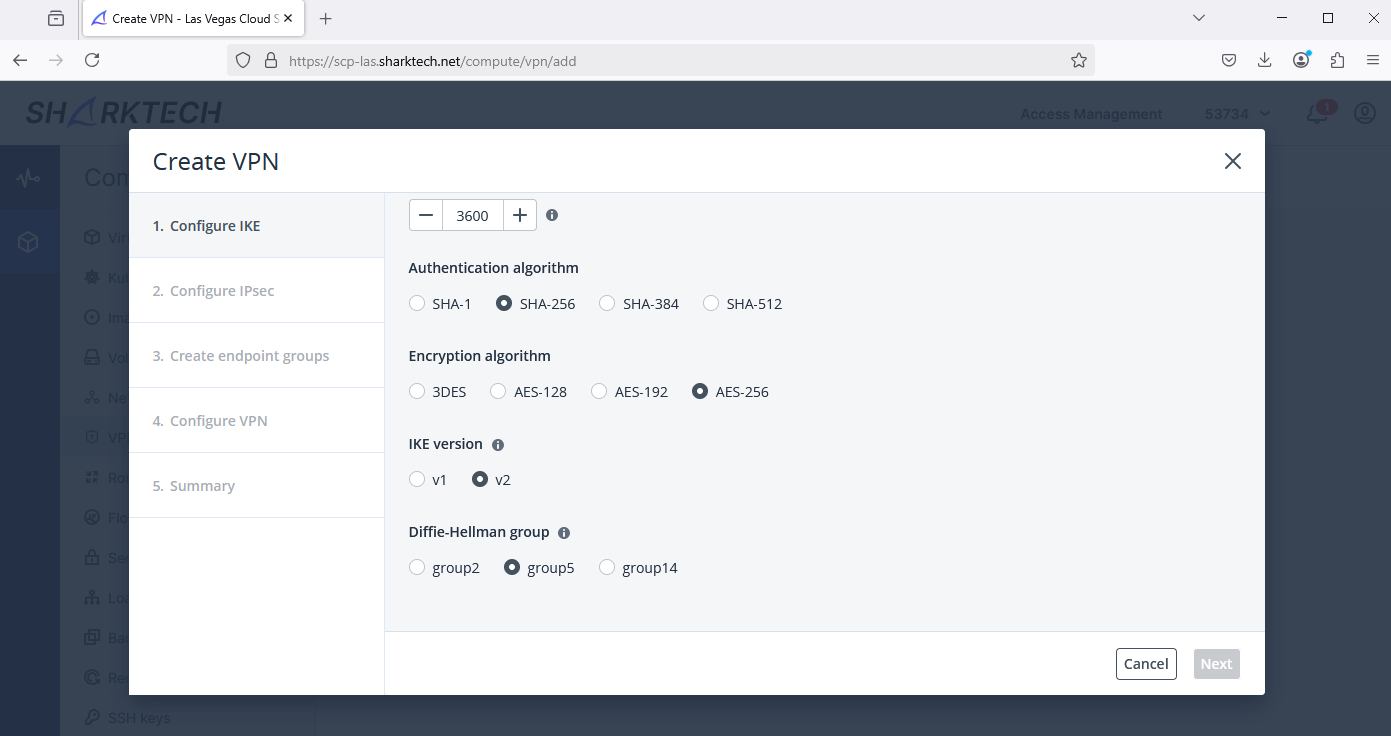The image size is (1391, 736).
Task: Click the Next button
Action: (1216, 663)
